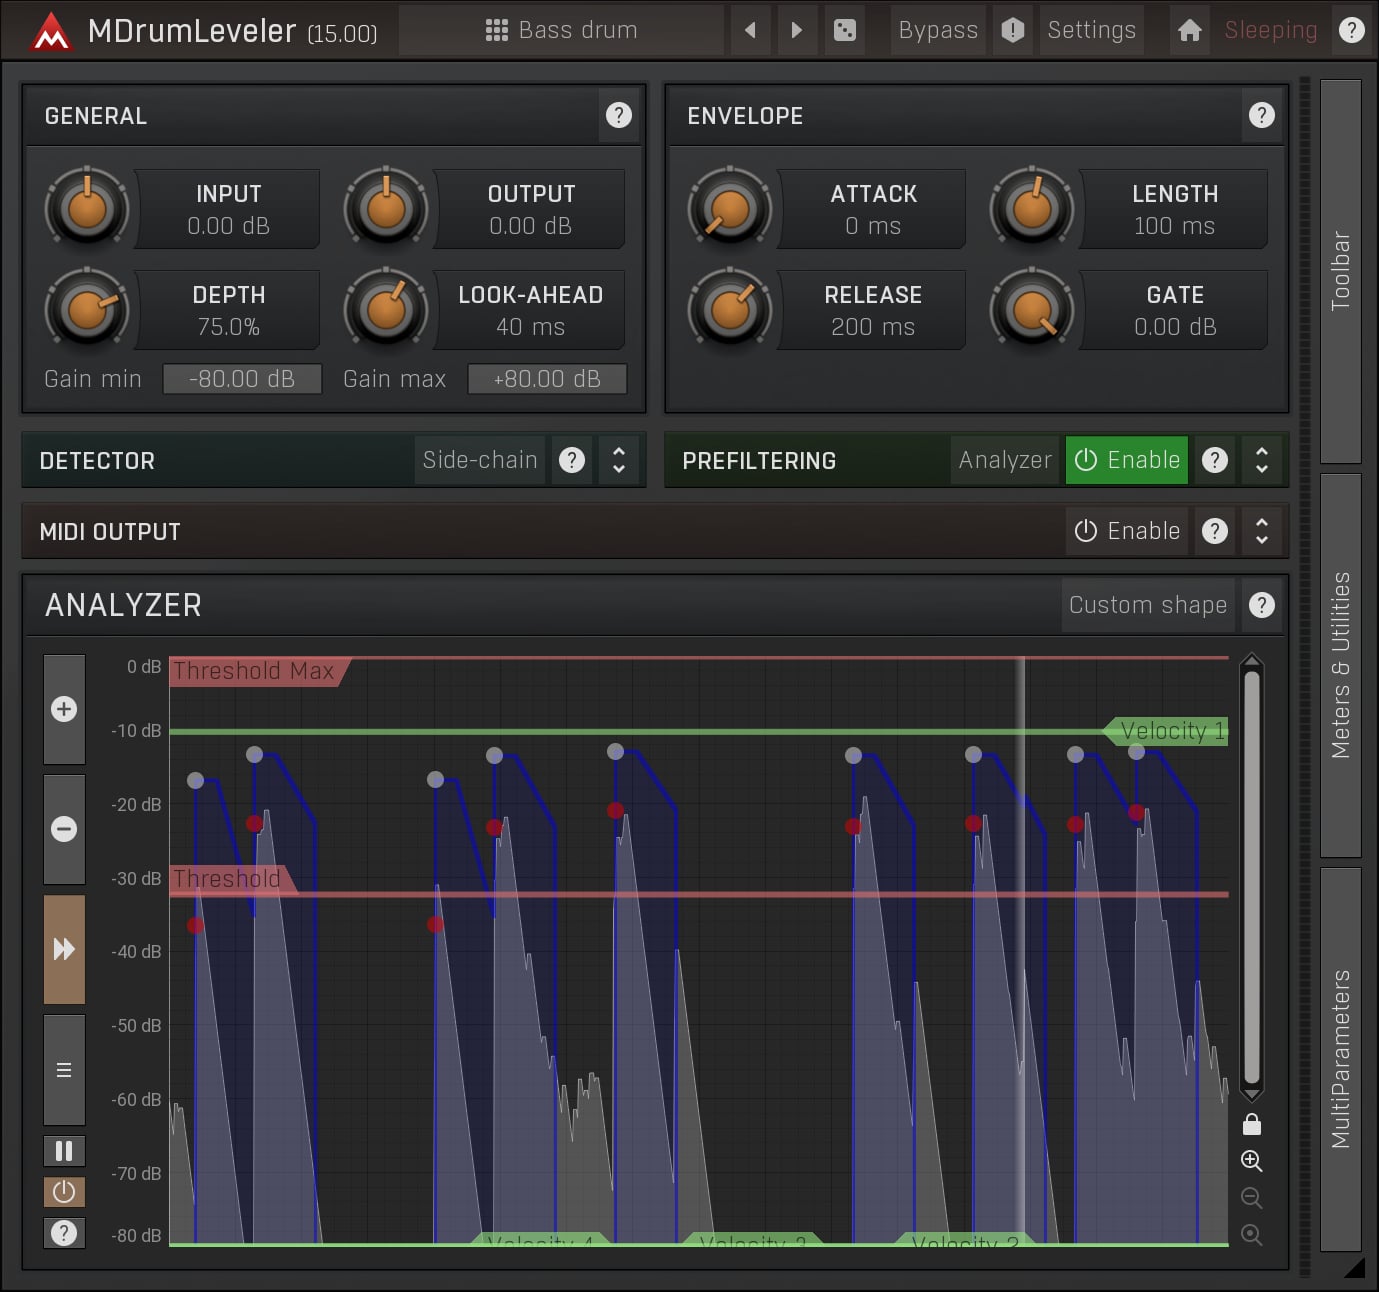This screenshot has width=1379, height=1292.
Task: Open the Meters & Utilities side tab
Action: click(1340, 665)
